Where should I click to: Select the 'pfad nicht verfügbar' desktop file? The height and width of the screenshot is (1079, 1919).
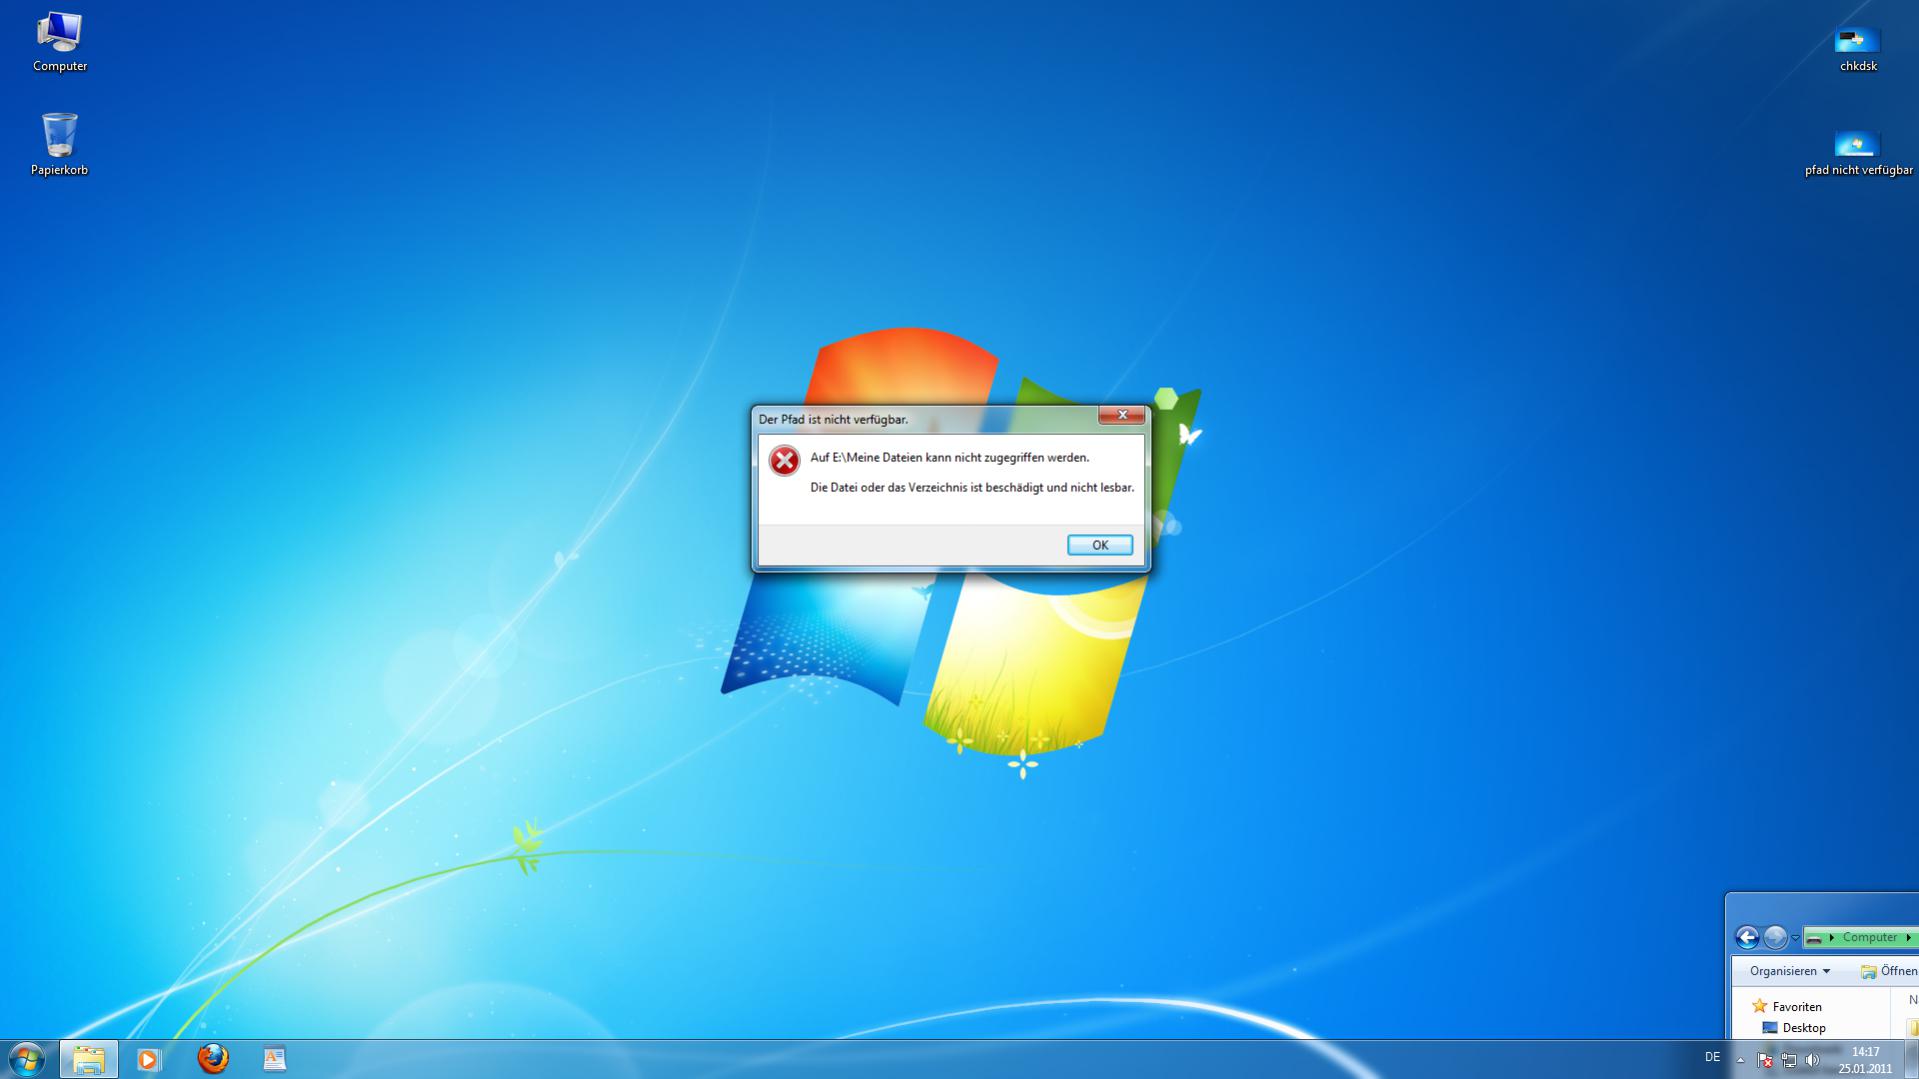pyautogui.click(x=1858, y=152)
